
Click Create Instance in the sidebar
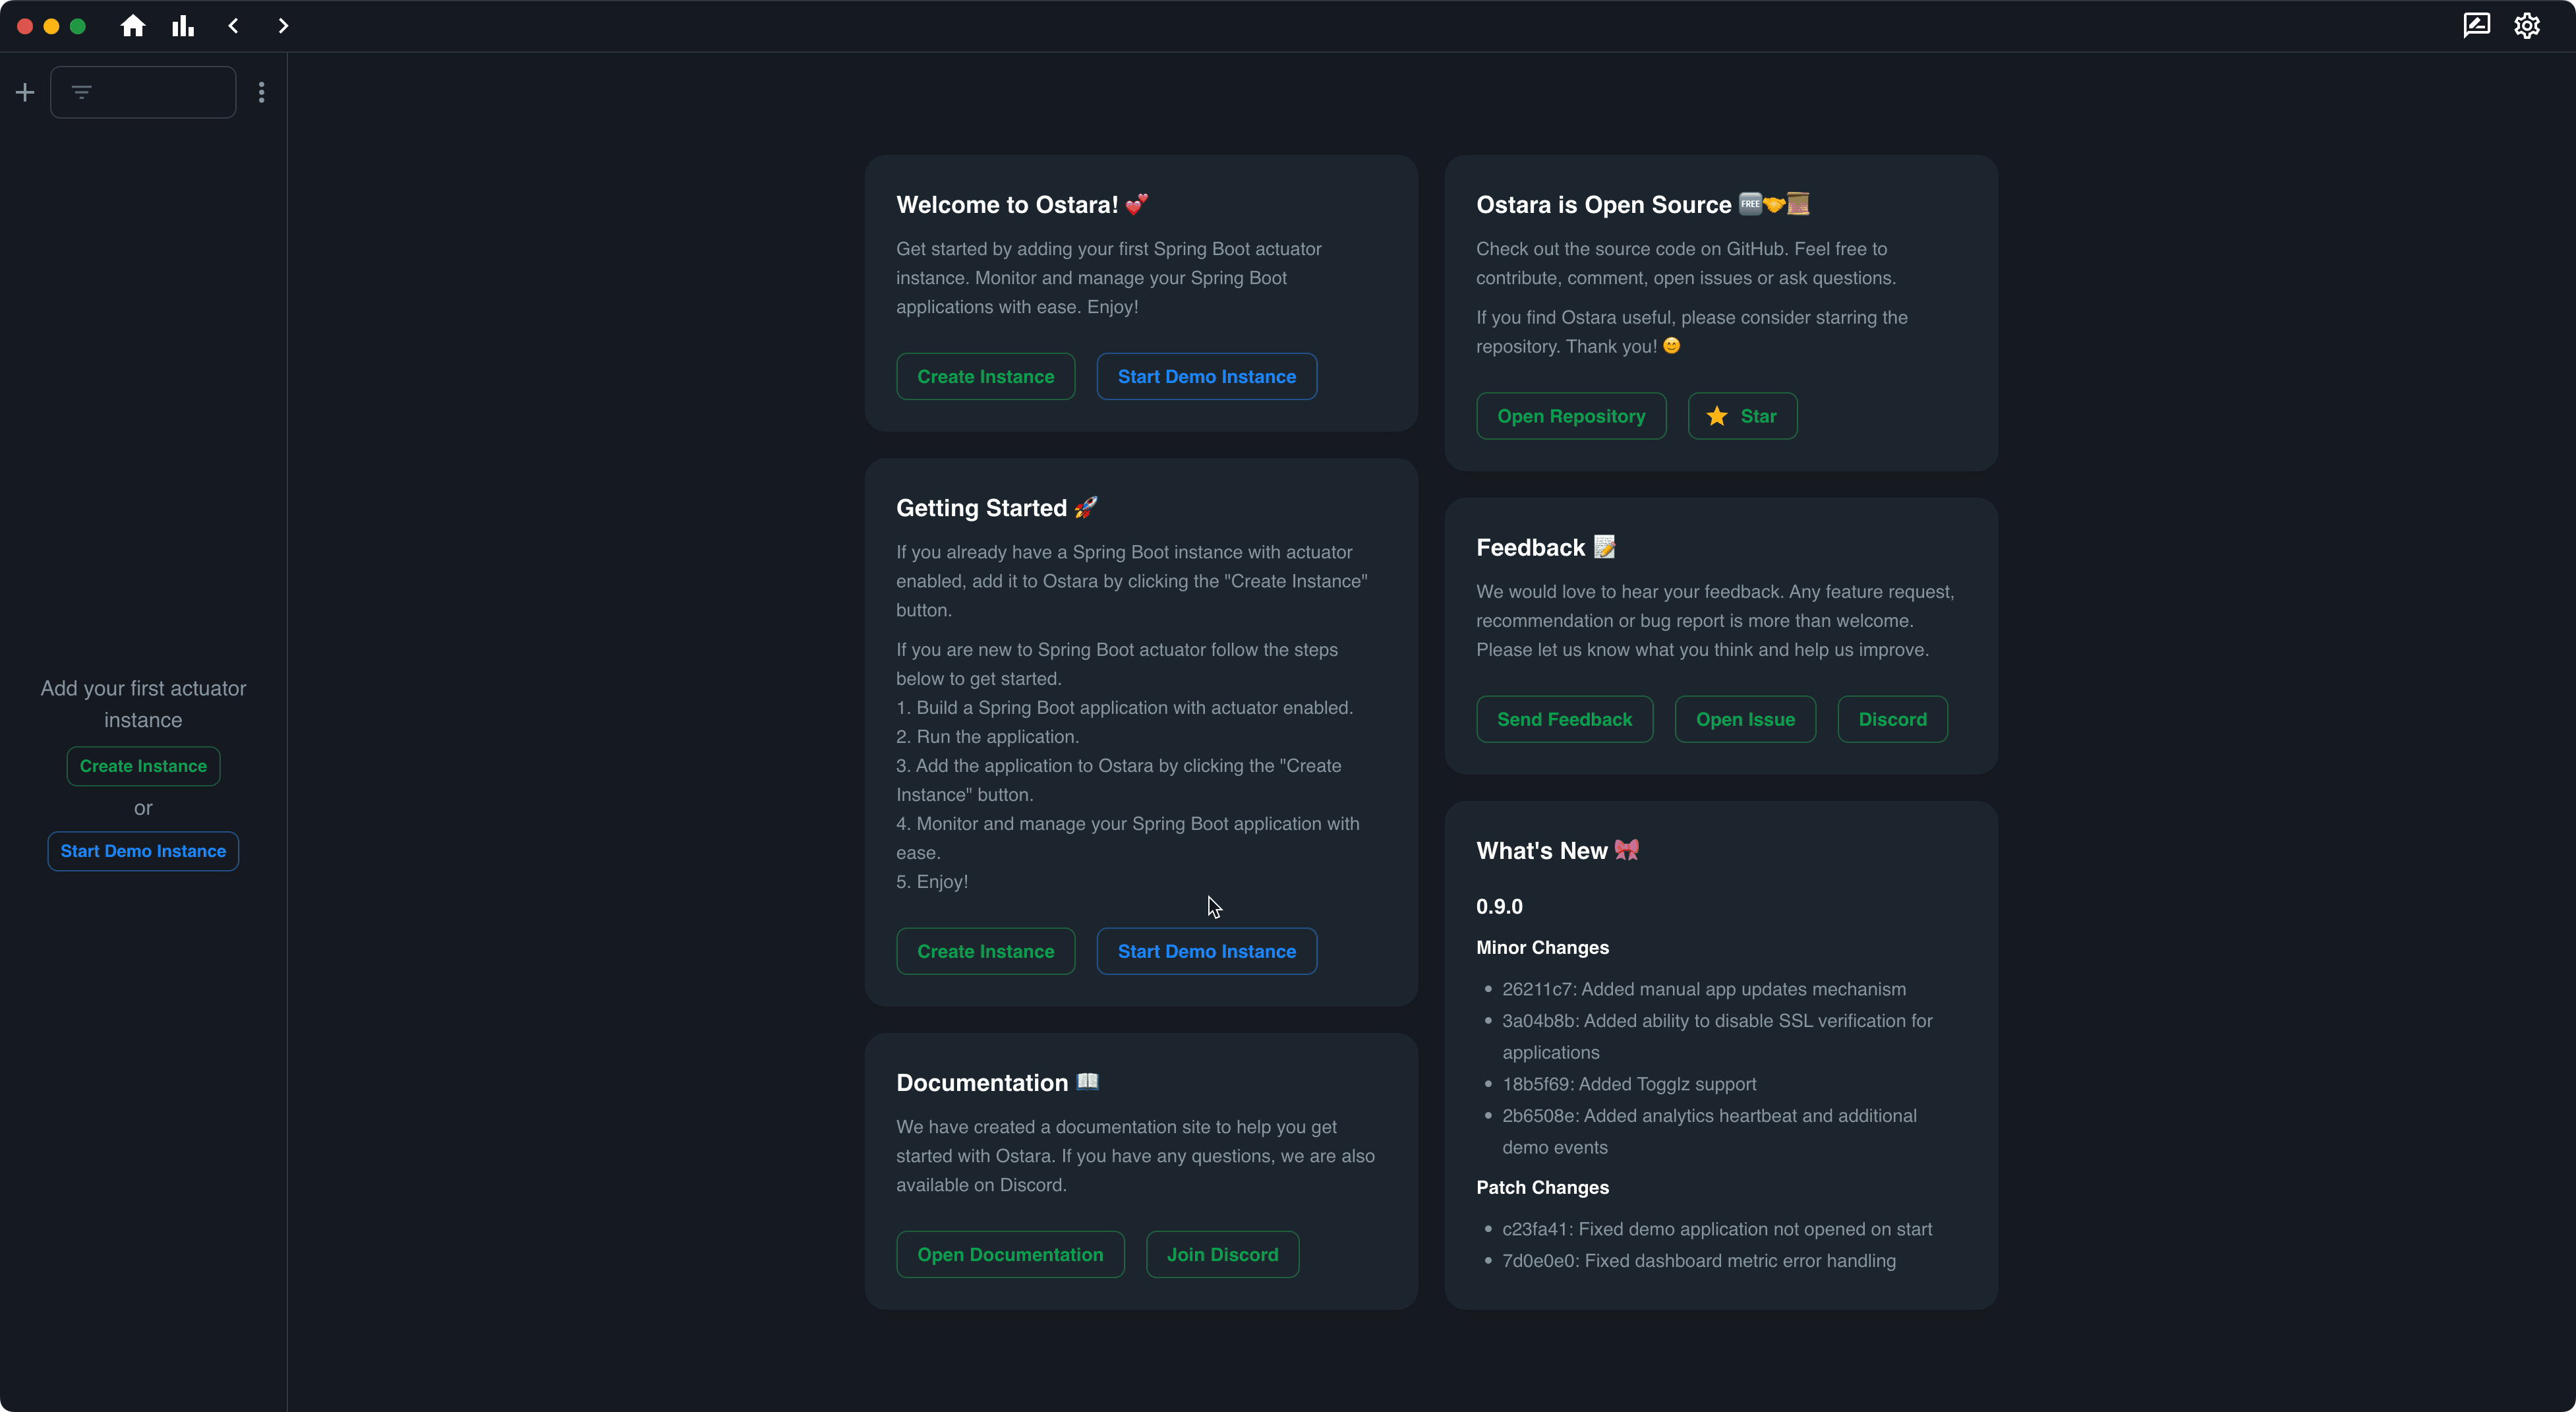(x=143, y=766)
